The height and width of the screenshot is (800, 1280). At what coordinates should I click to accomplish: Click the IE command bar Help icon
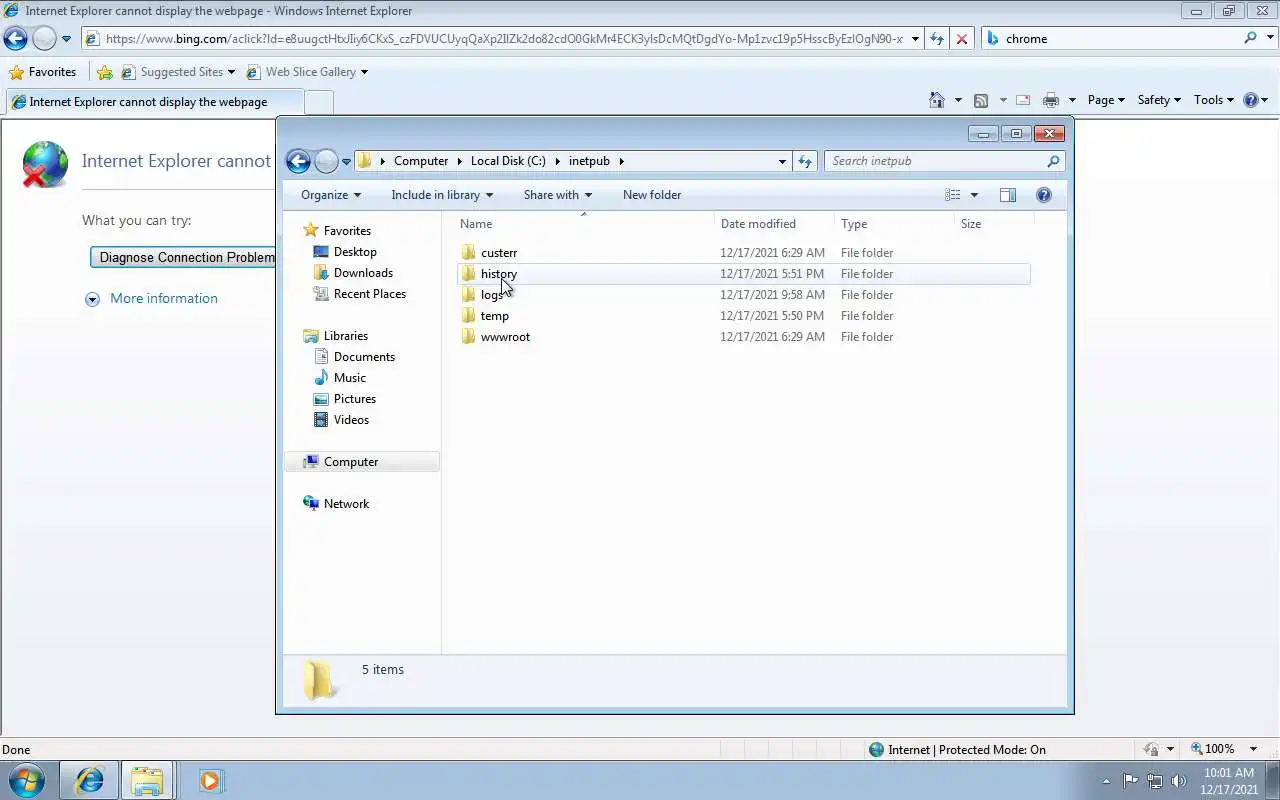click(1250, 100)
